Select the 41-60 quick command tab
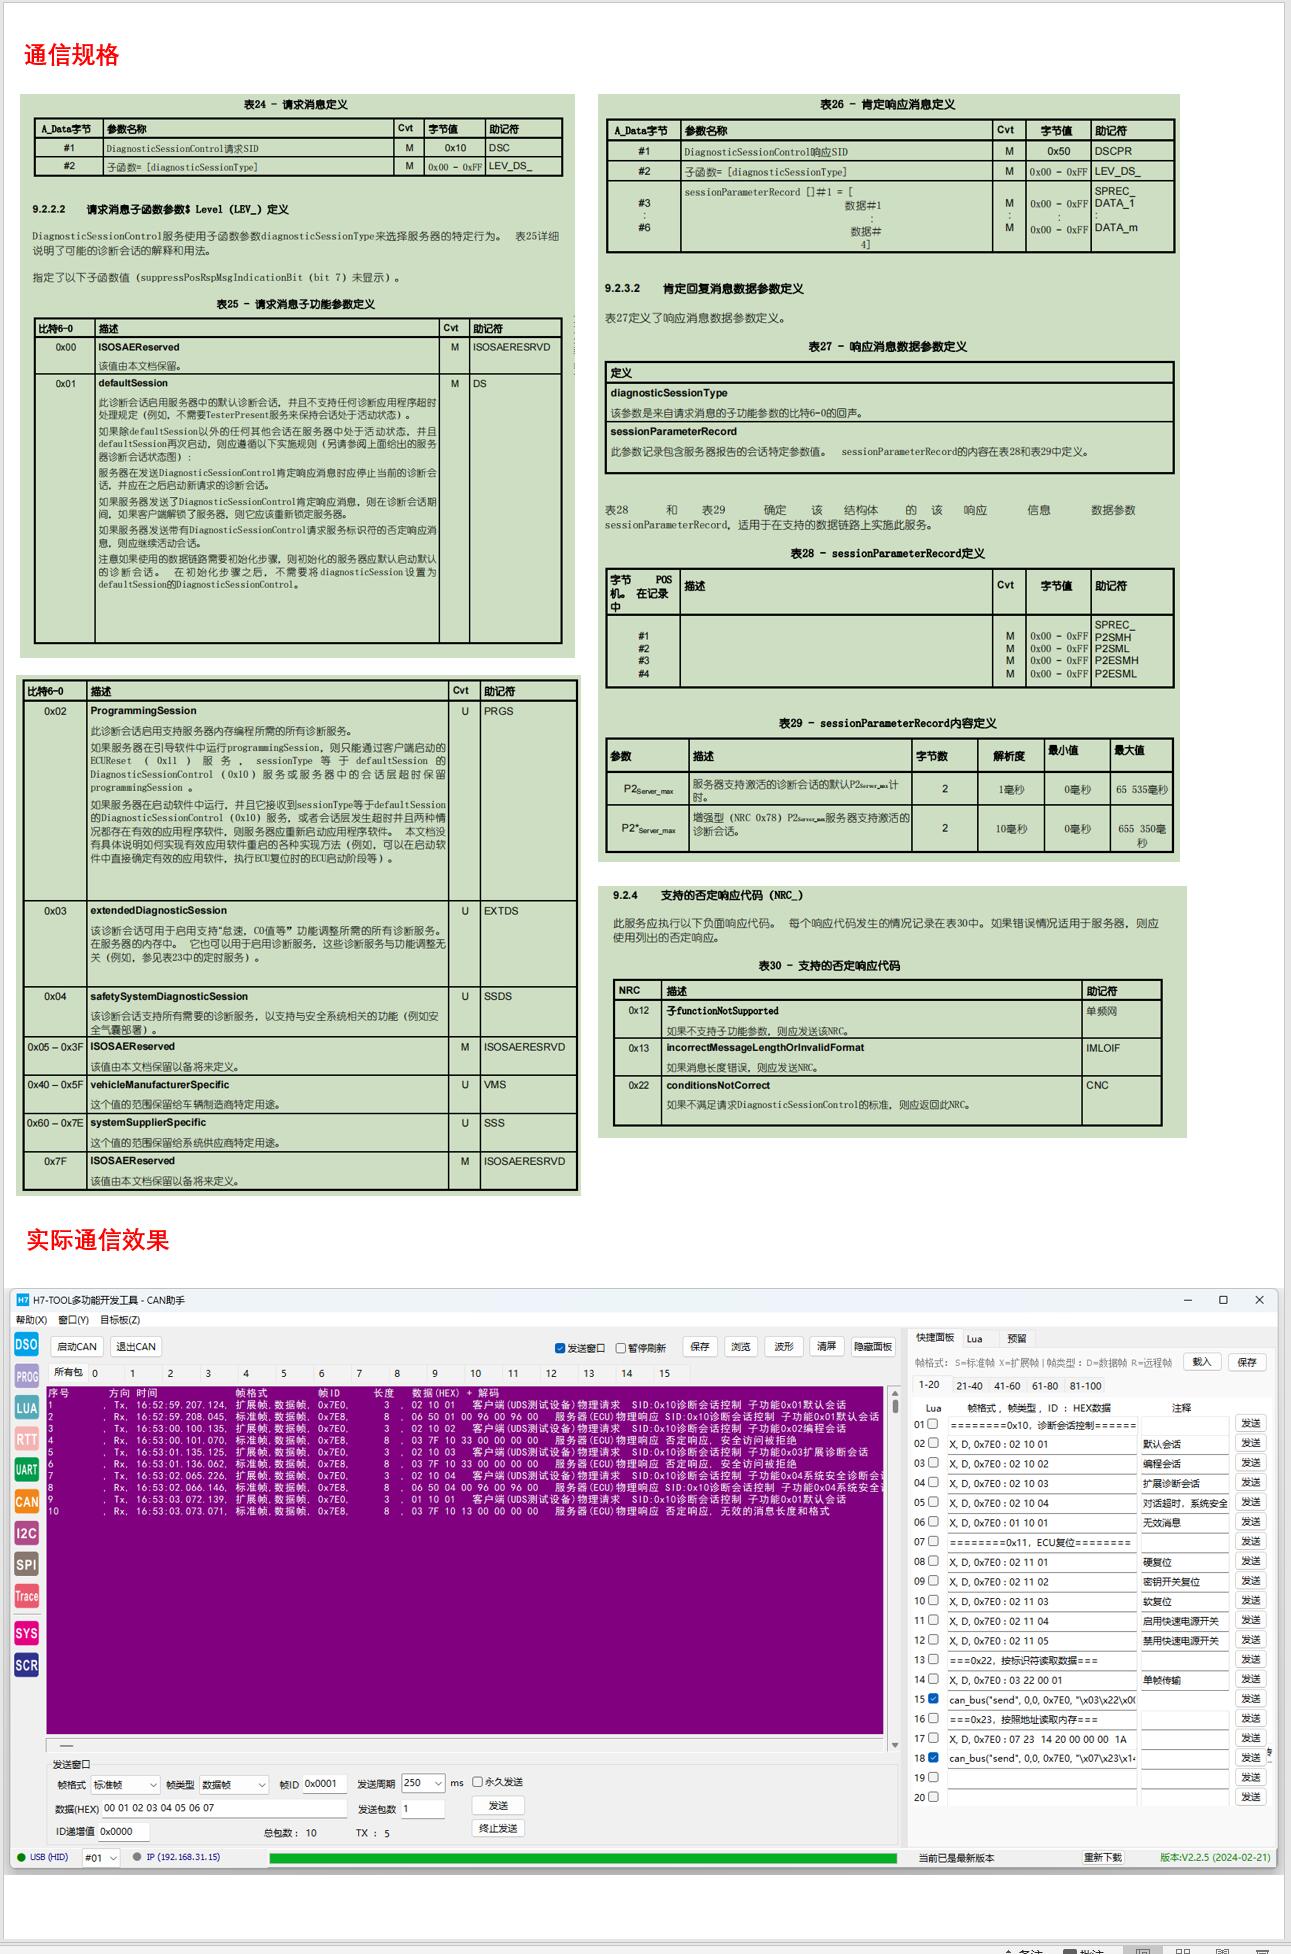1291x1954 pixels. point(1007,1386)
